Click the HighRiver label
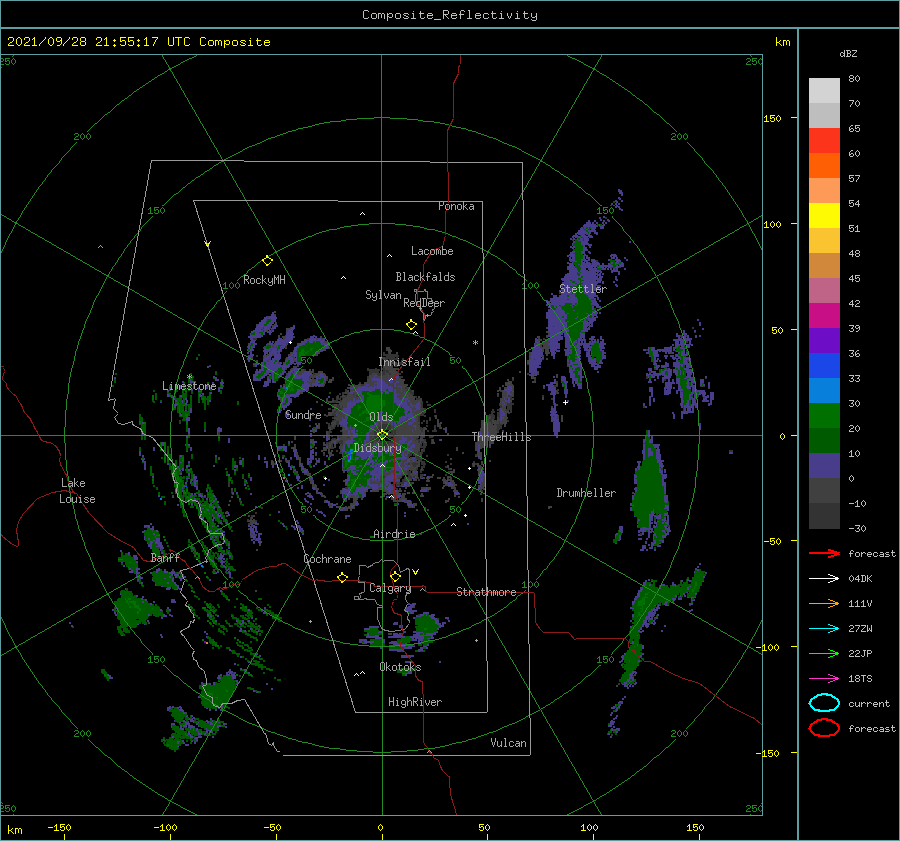 tap(415, 702)
